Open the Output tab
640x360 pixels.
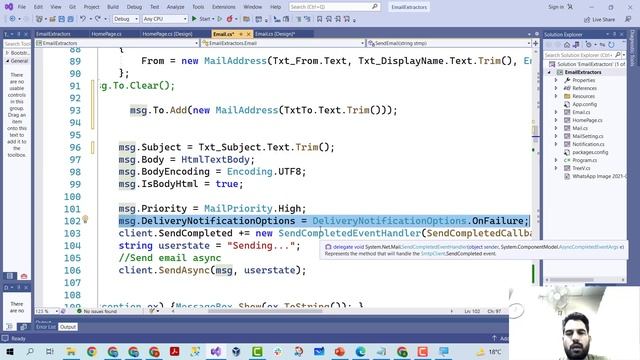(x=68, y=327)
